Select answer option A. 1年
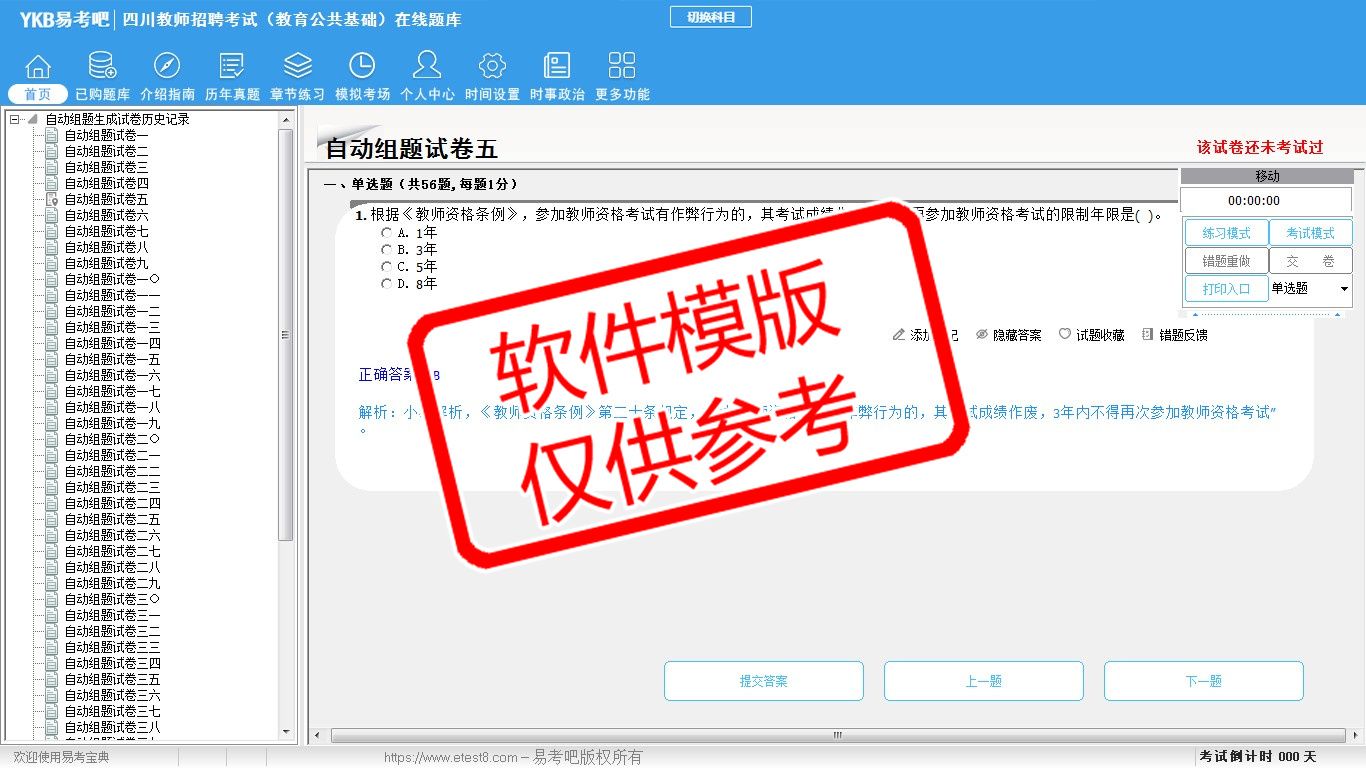Image resolution: width=1366 pixels, height=768 pixels. [387, 233]
